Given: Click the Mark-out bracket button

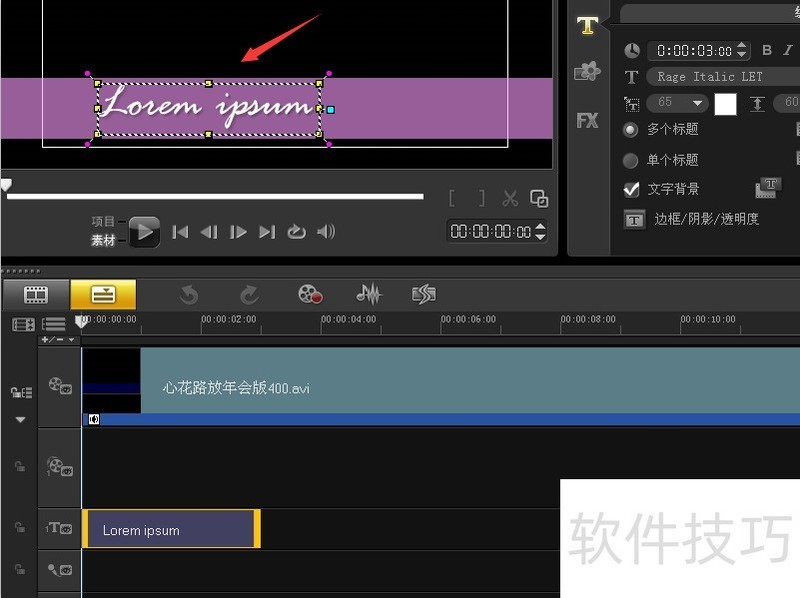Looking at the screenshot, I should point(482,198).
